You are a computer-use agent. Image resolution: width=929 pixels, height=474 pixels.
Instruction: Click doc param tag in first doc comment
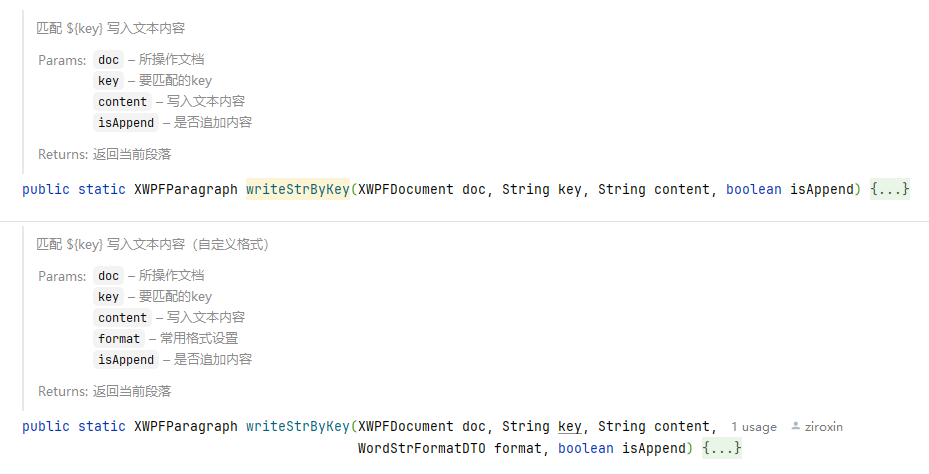(x=108, y=59)
